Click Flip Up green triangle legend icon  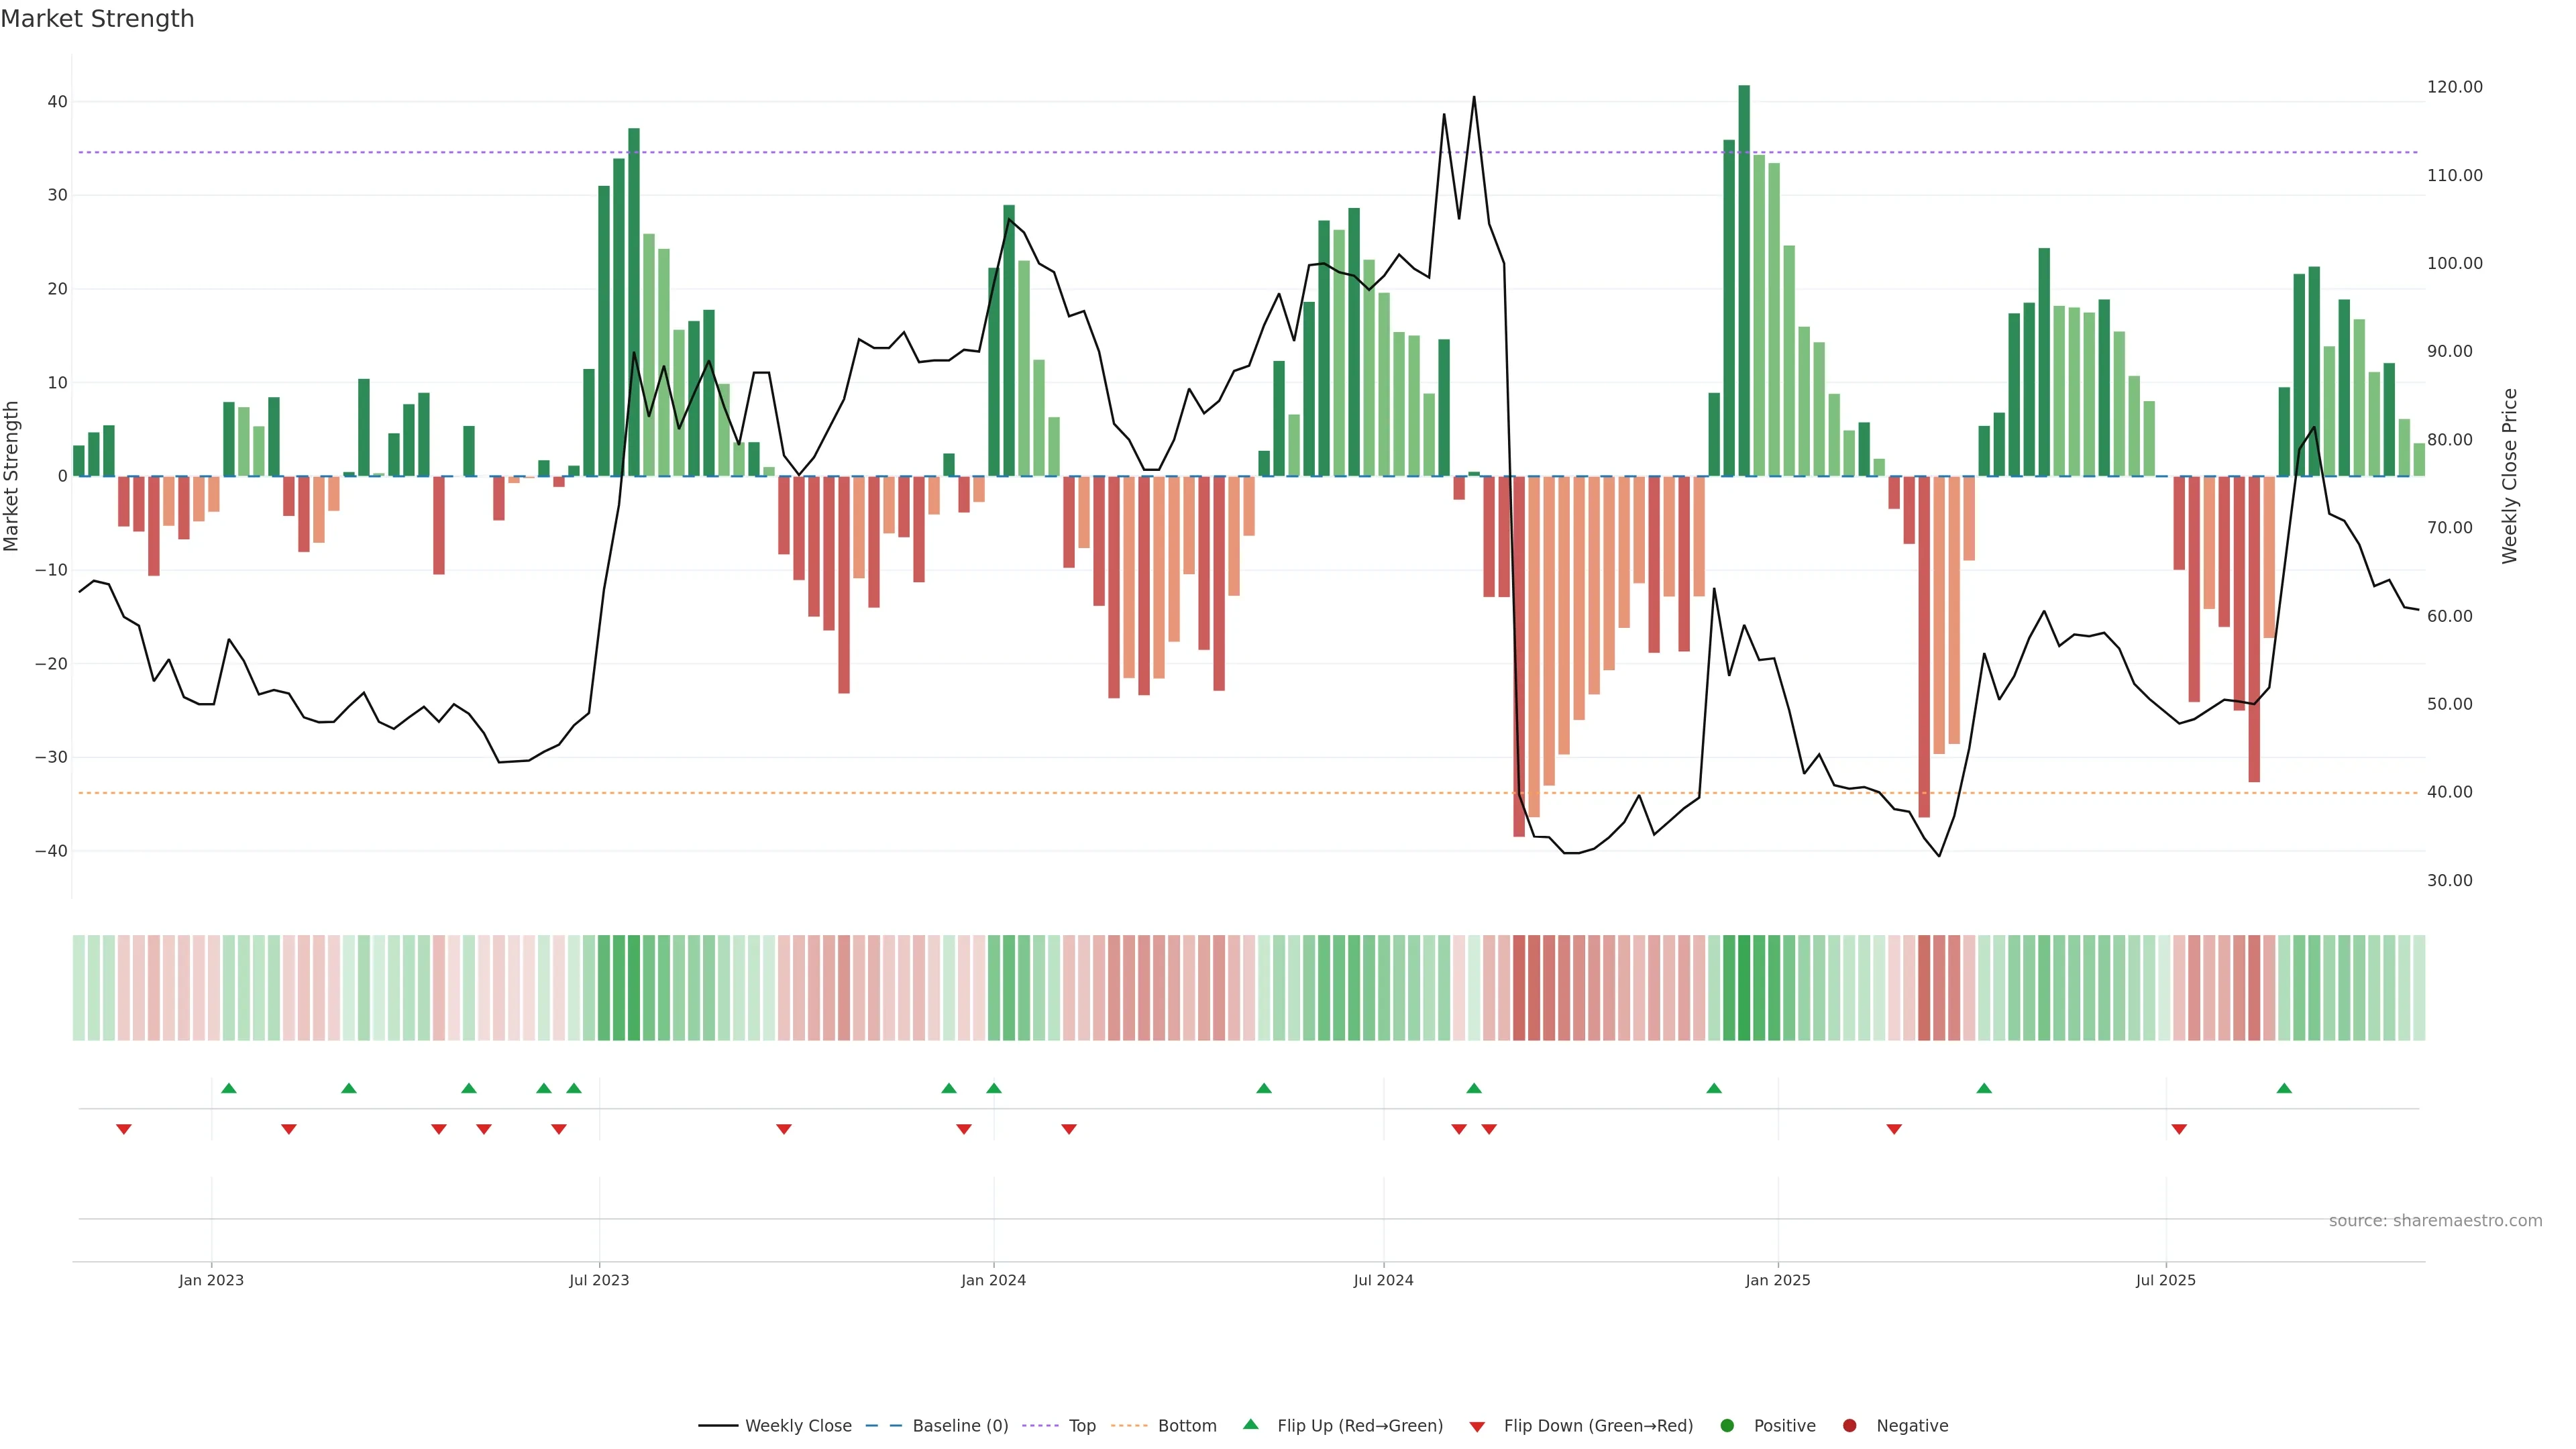coord(1250,1425)
